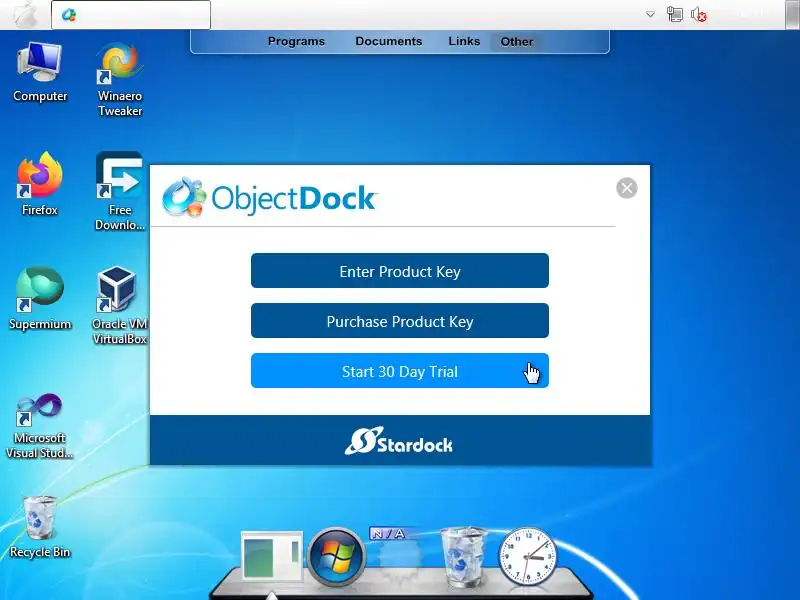Screen dimensions: 800x600
Task: Click the muted volume tray icon
Action: pyautogui.click(x=699, y=14)
